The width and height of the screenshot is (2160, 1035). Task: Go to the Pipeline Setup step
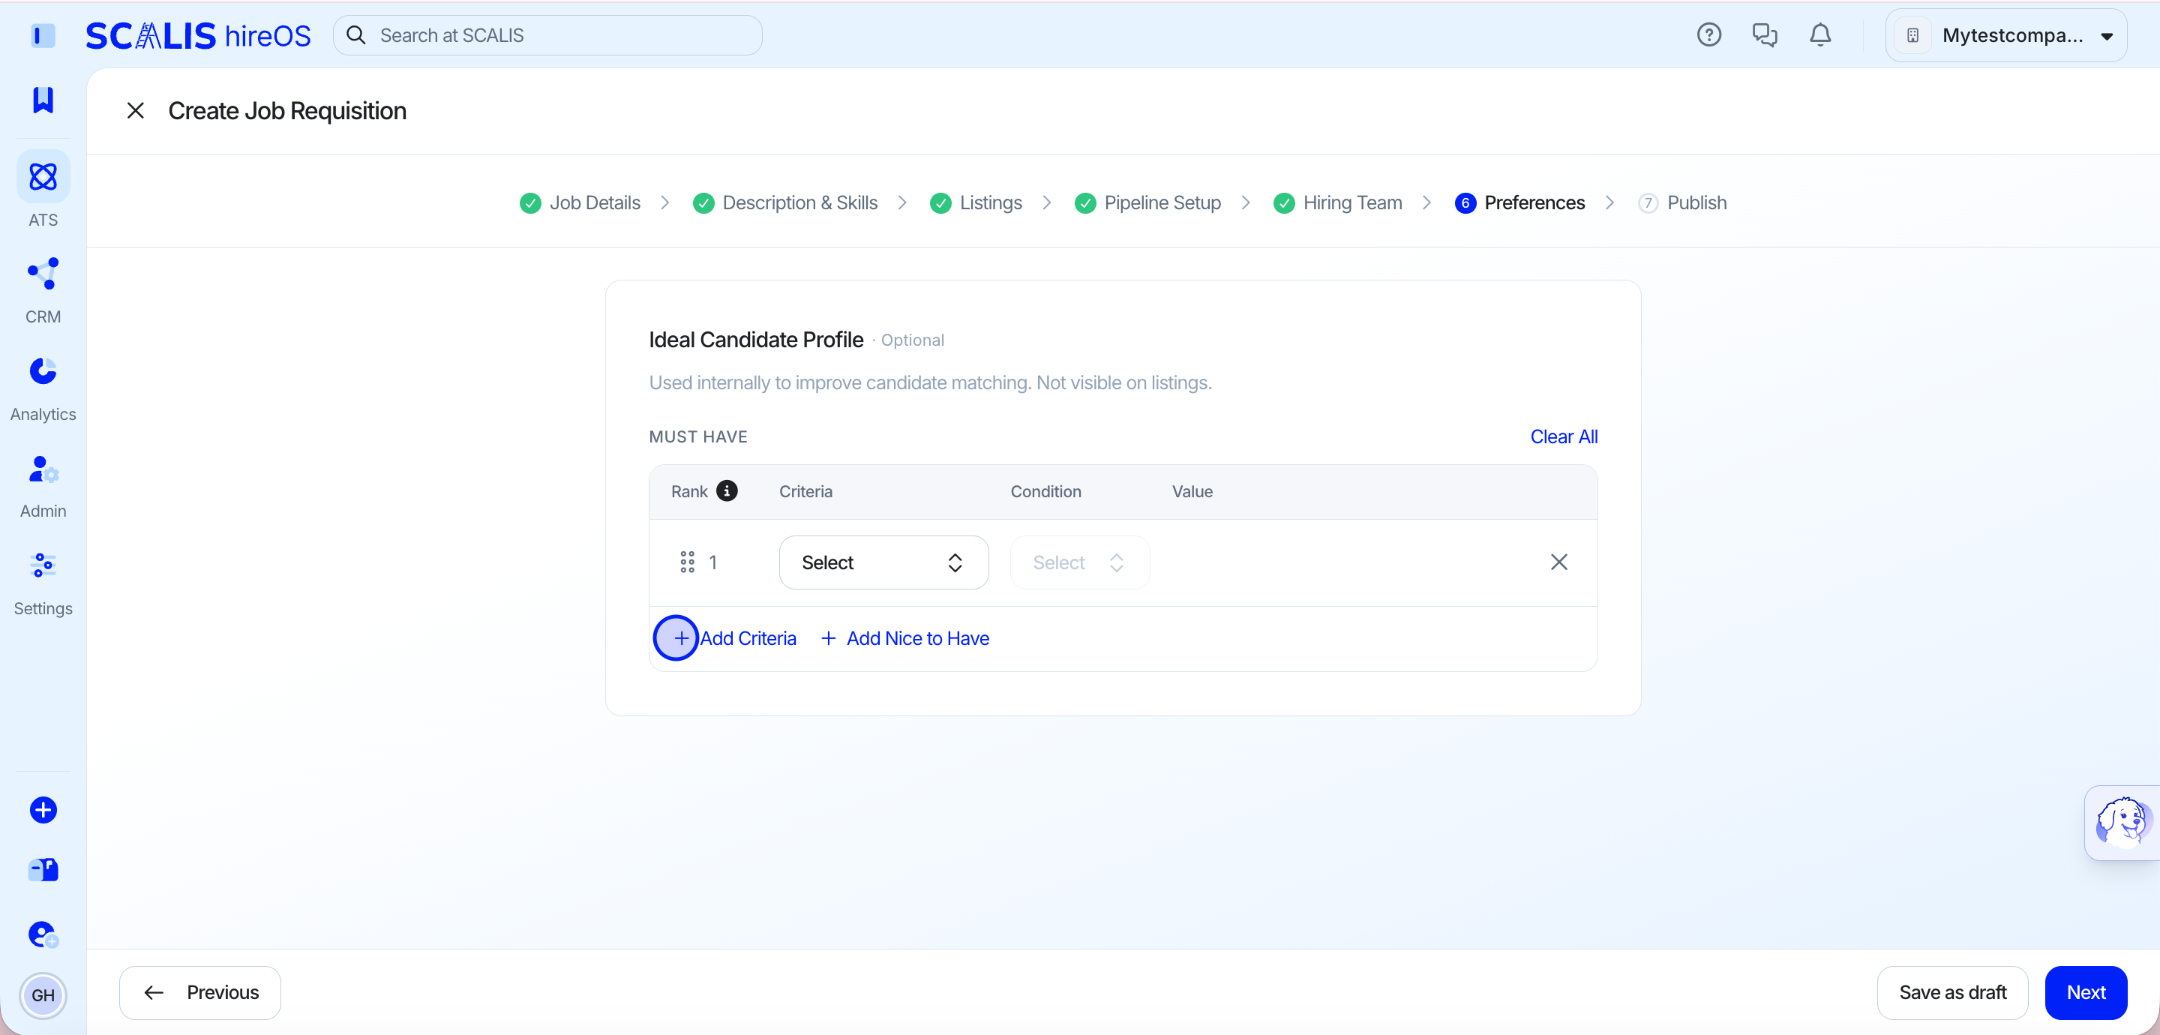coord(1148,203)
